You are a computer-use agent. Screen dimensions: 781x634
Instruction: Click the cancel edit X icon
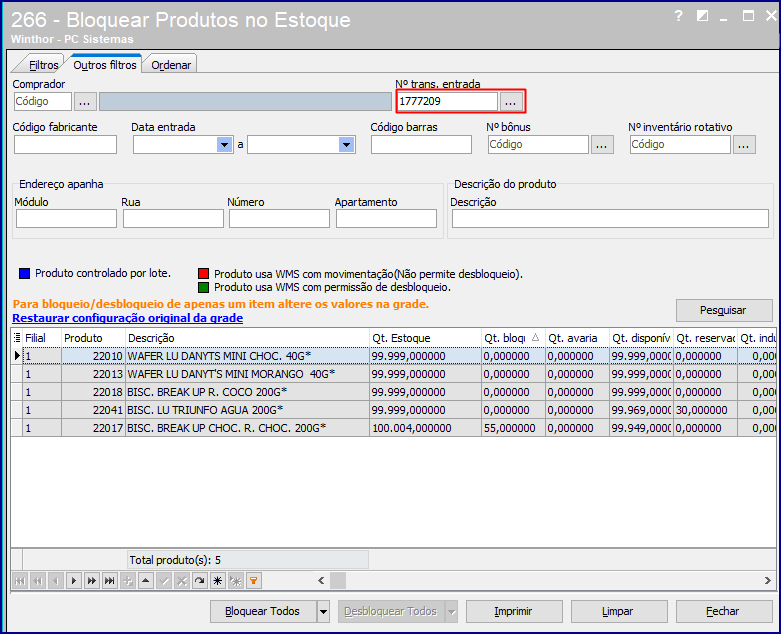point(182,581)
